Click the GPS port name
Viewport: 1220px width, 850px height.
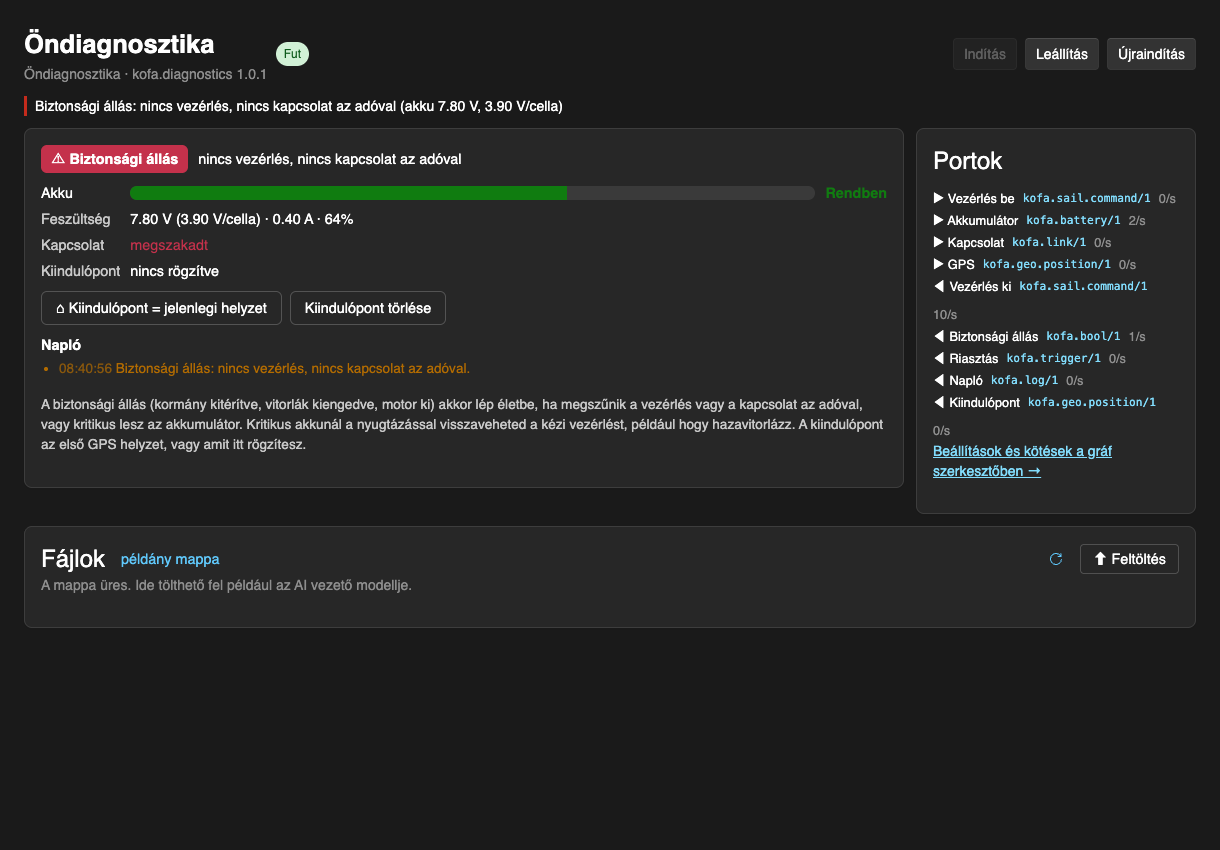pos(961,264)
